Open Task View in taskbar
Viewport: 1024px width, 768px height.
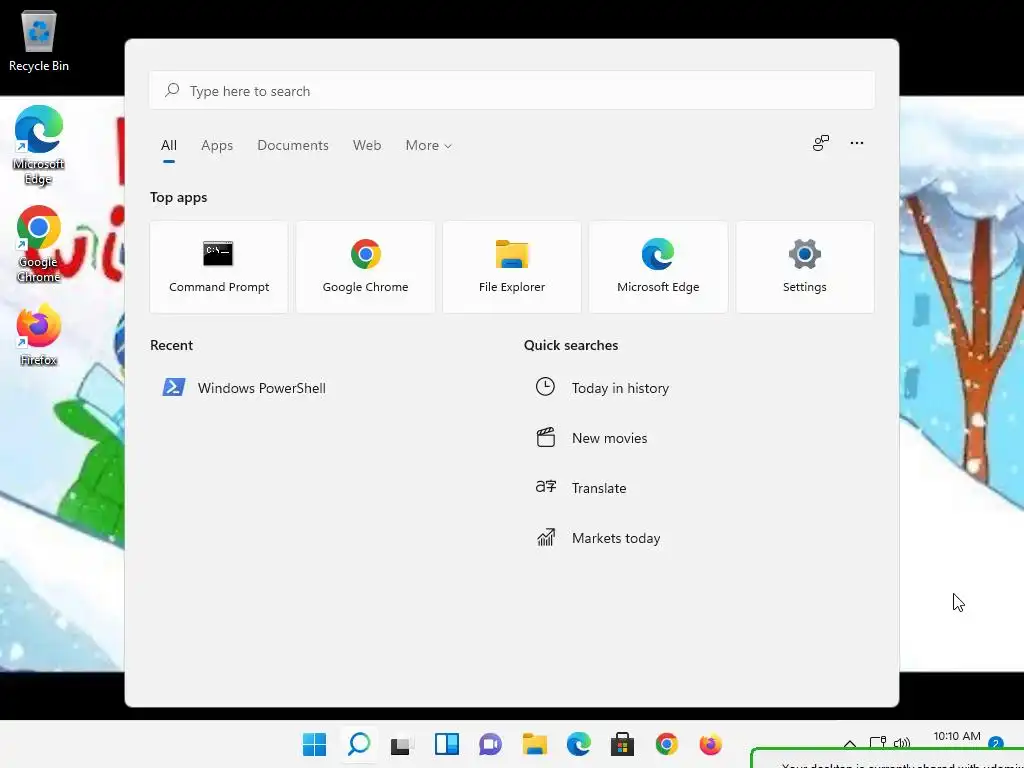pyautogui.click(x=402, y=744)
